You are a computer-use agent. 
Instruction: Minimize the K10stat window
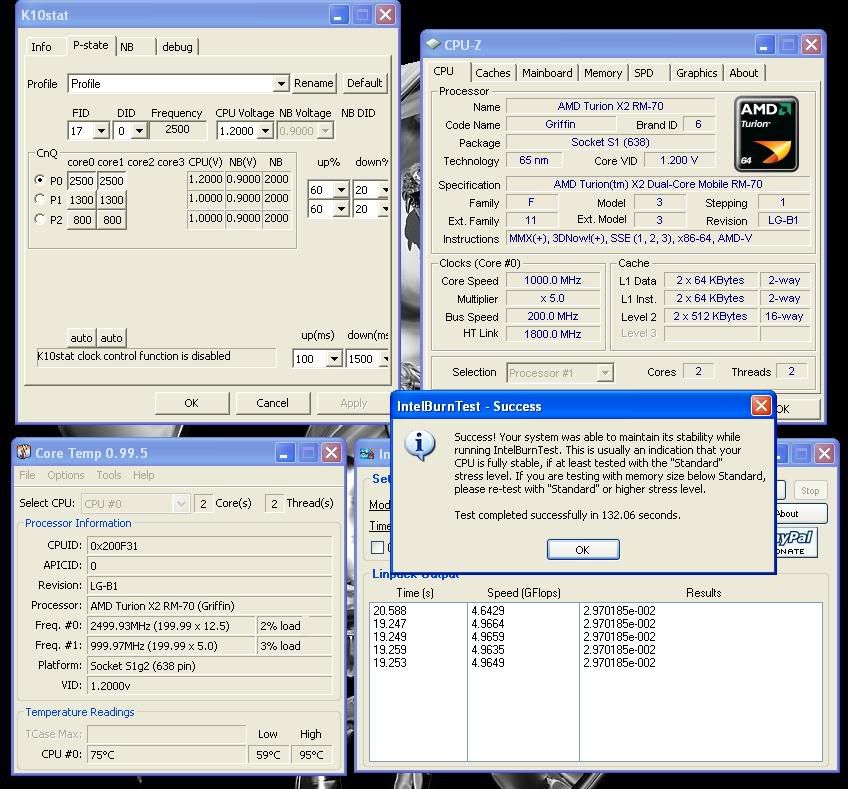(340, 15)
